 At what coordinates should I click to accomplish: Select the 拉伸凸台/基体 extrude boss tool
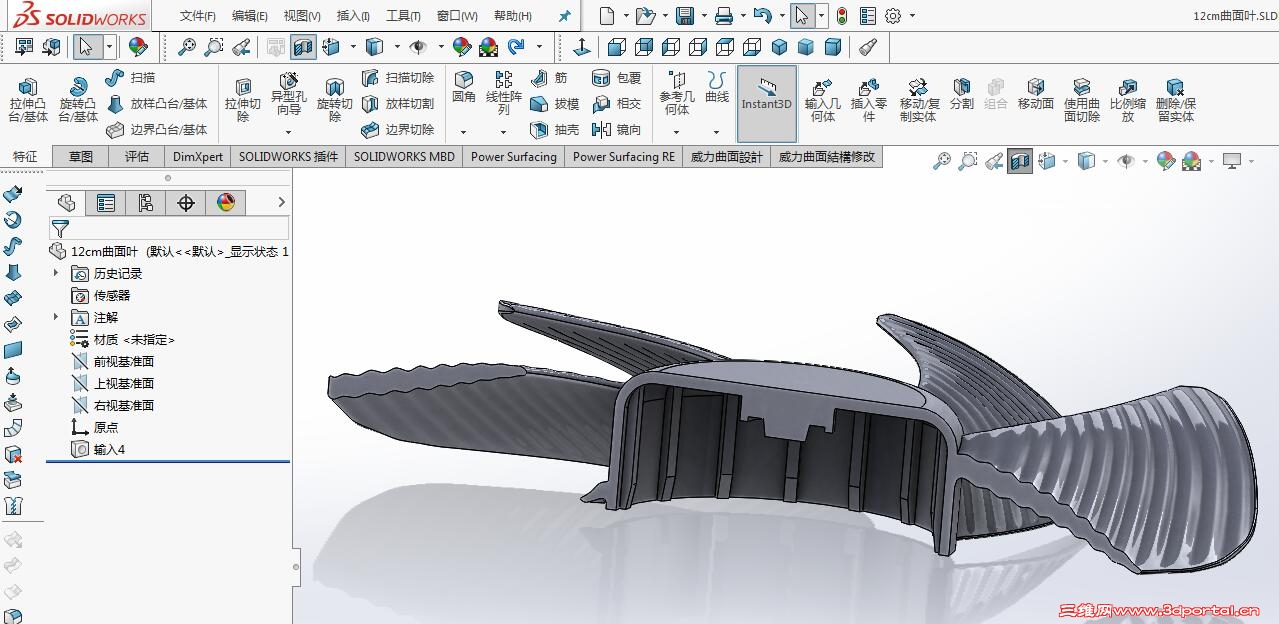pos(28,100)
